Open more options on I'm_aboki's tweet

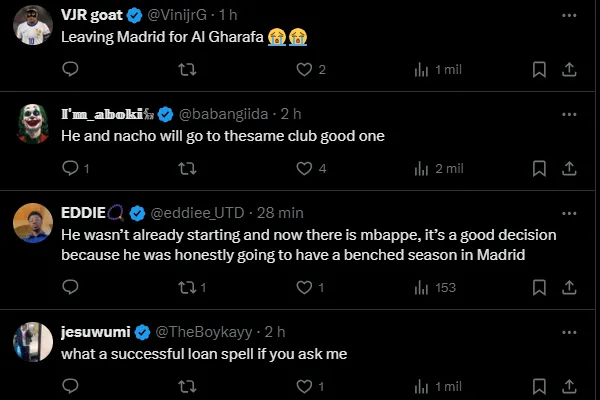pyautogui.click(x=568, y=112)
